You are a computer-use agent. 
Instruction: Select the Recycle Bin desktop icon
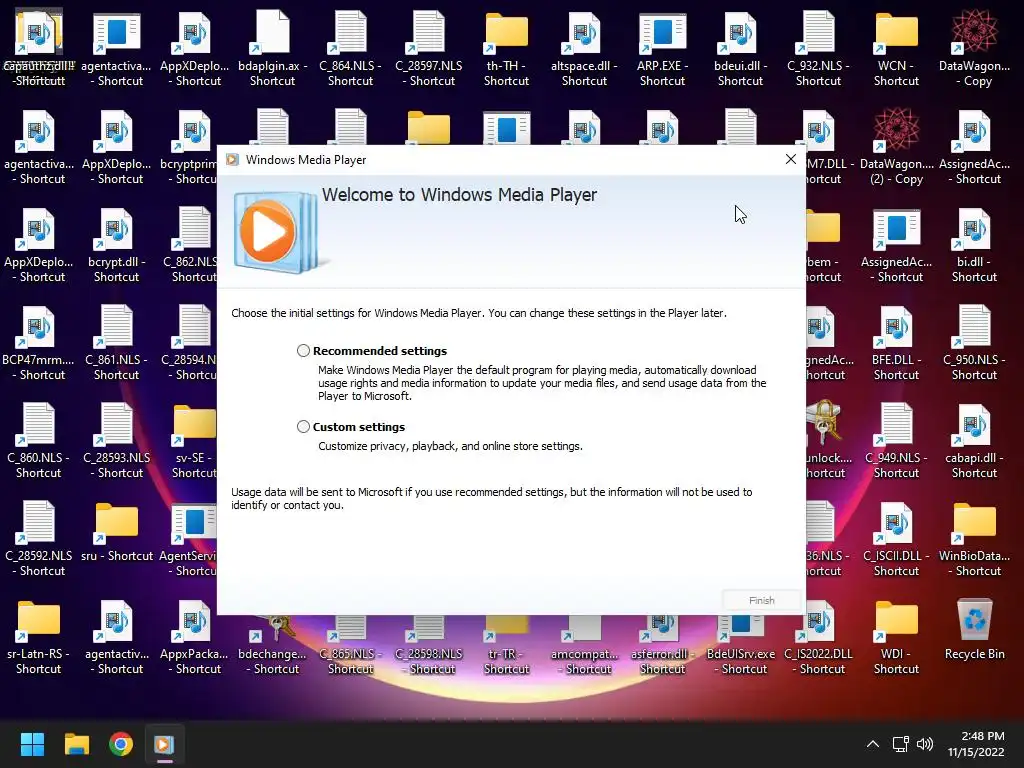click(x=974, y=630)
